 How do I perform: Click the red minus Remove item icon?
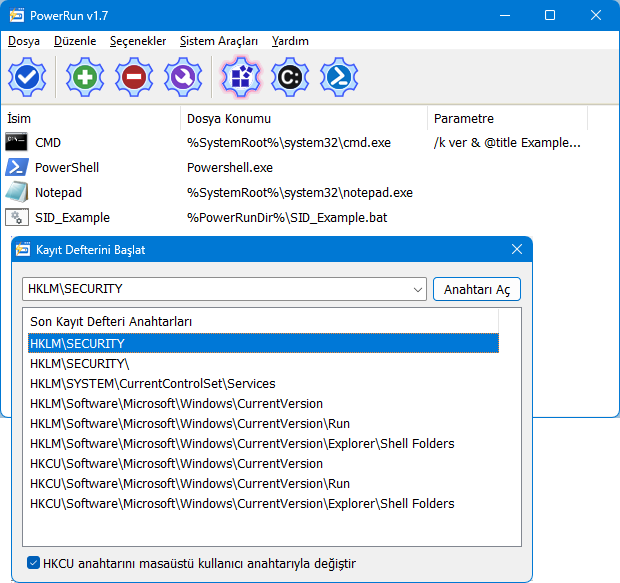pos(134,77)
